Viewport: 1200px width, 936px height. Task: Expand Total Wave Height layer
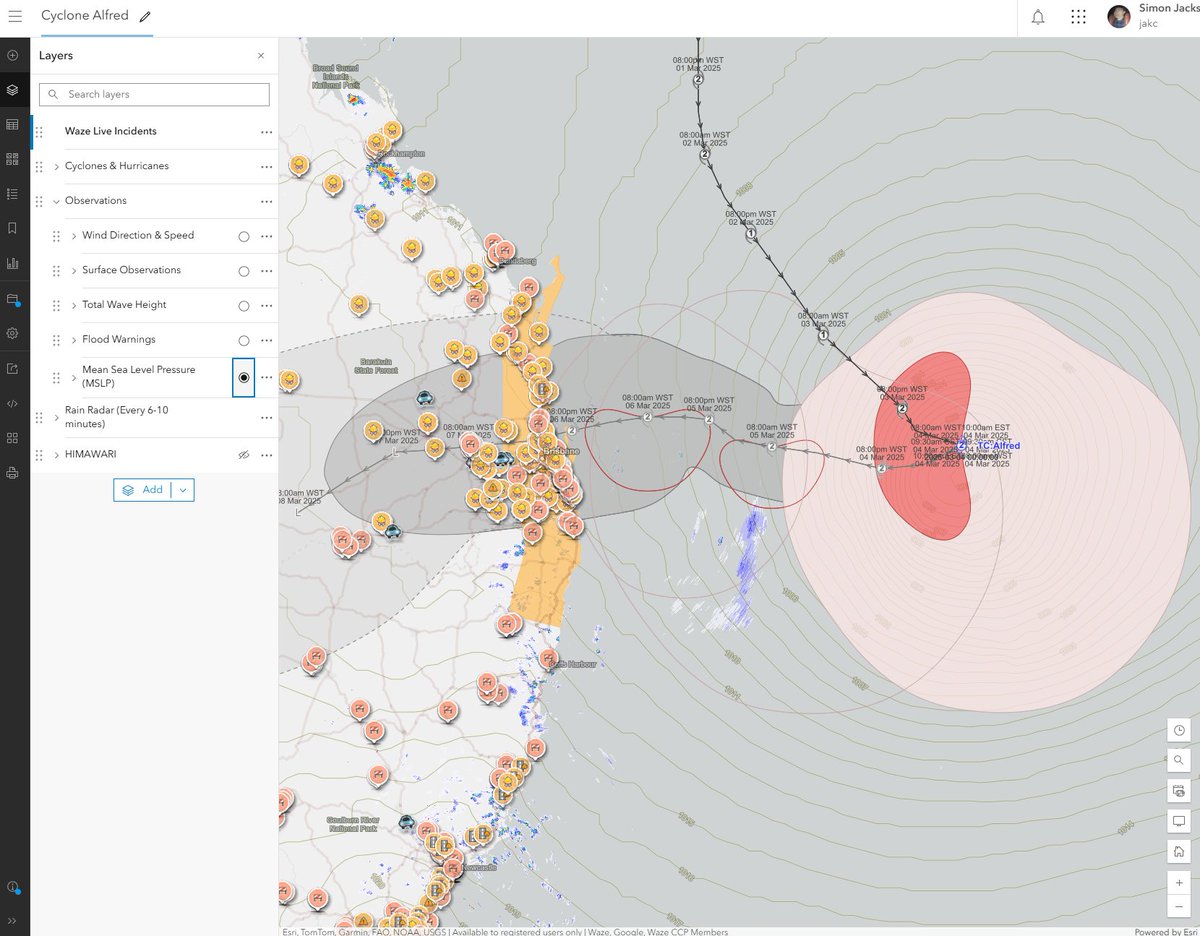tap(74, 305)
